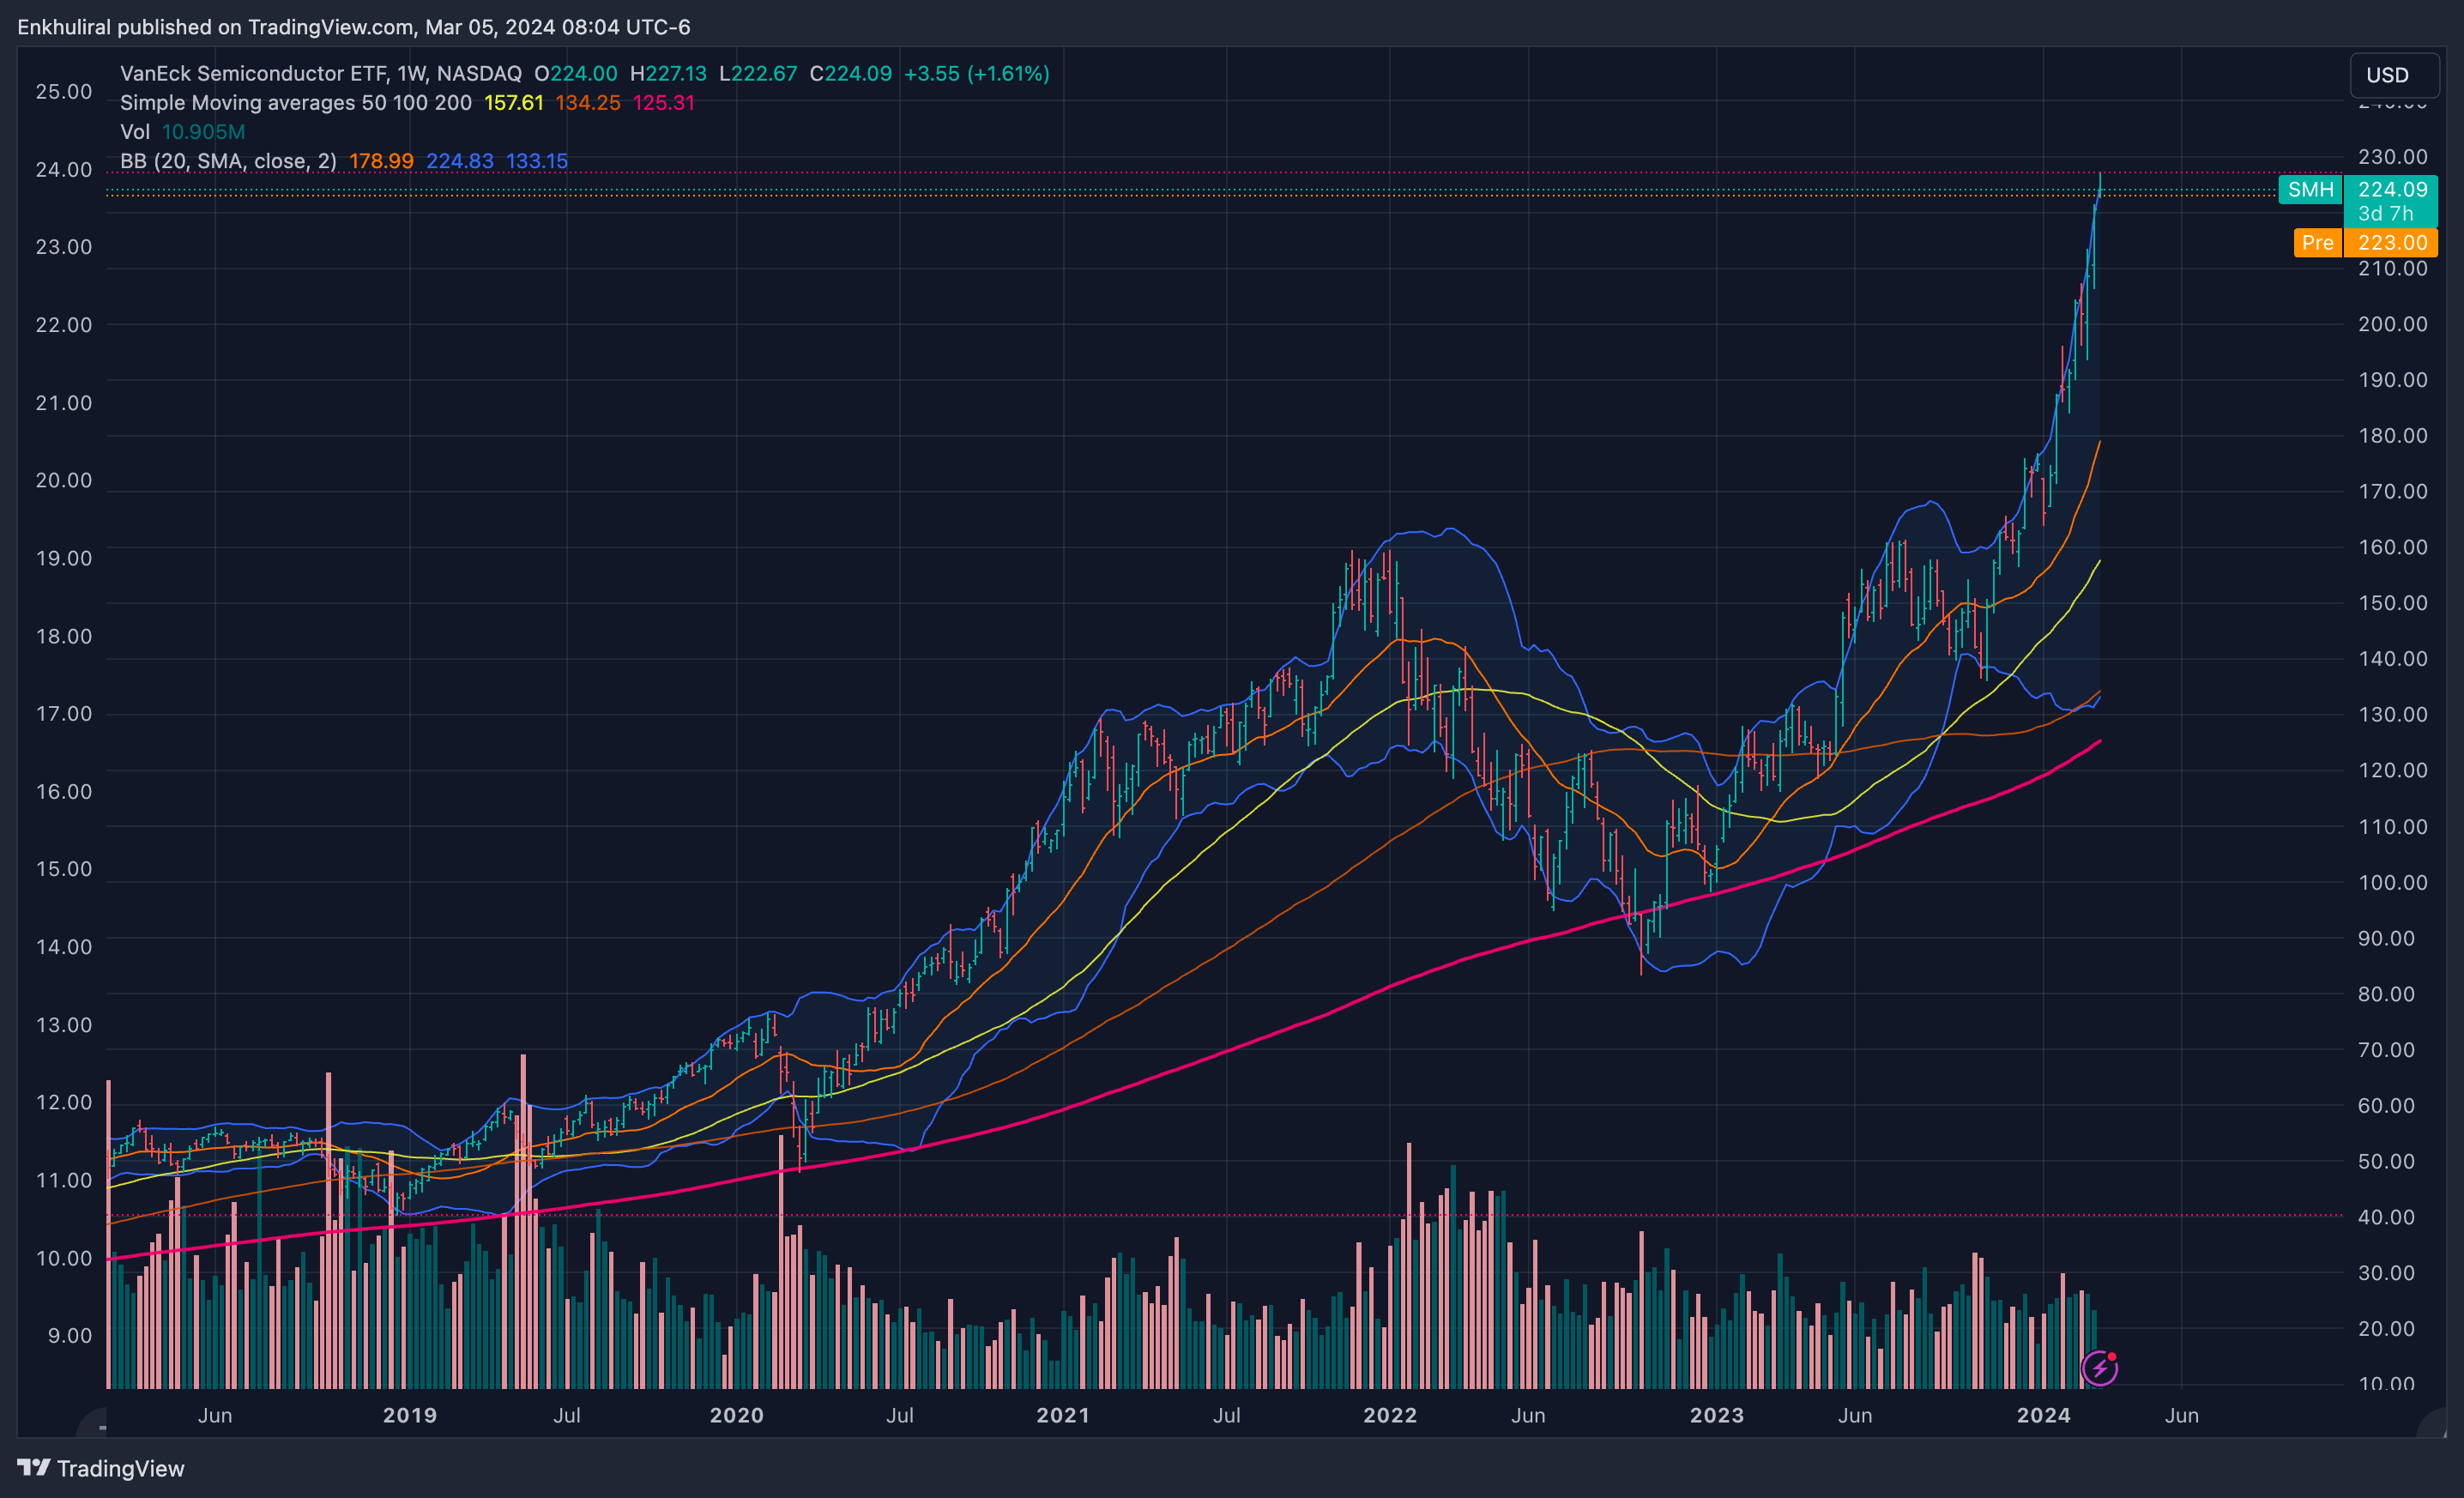Click the +3.55 (+1.61%) change value
The width and height of the screenshot is (2464, 1498).
click(976, 74)
